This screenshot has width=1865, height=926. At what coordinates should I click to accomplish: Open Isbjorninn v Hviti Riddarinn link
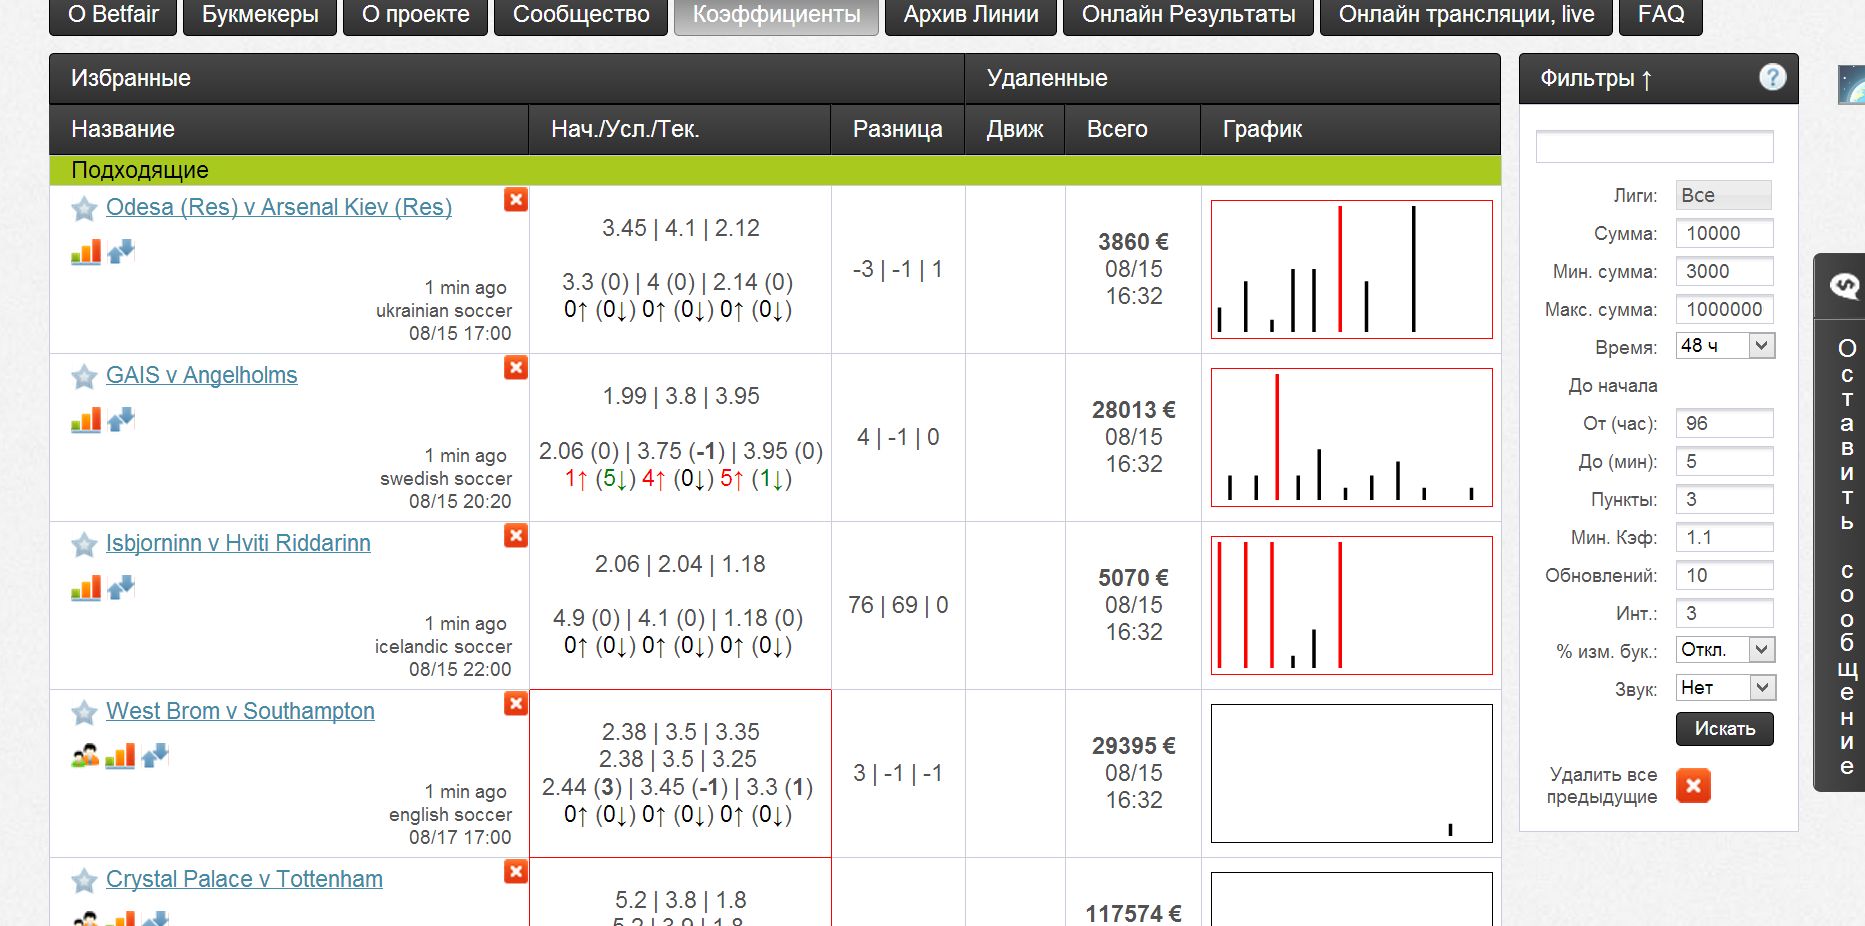coord(238,543)
